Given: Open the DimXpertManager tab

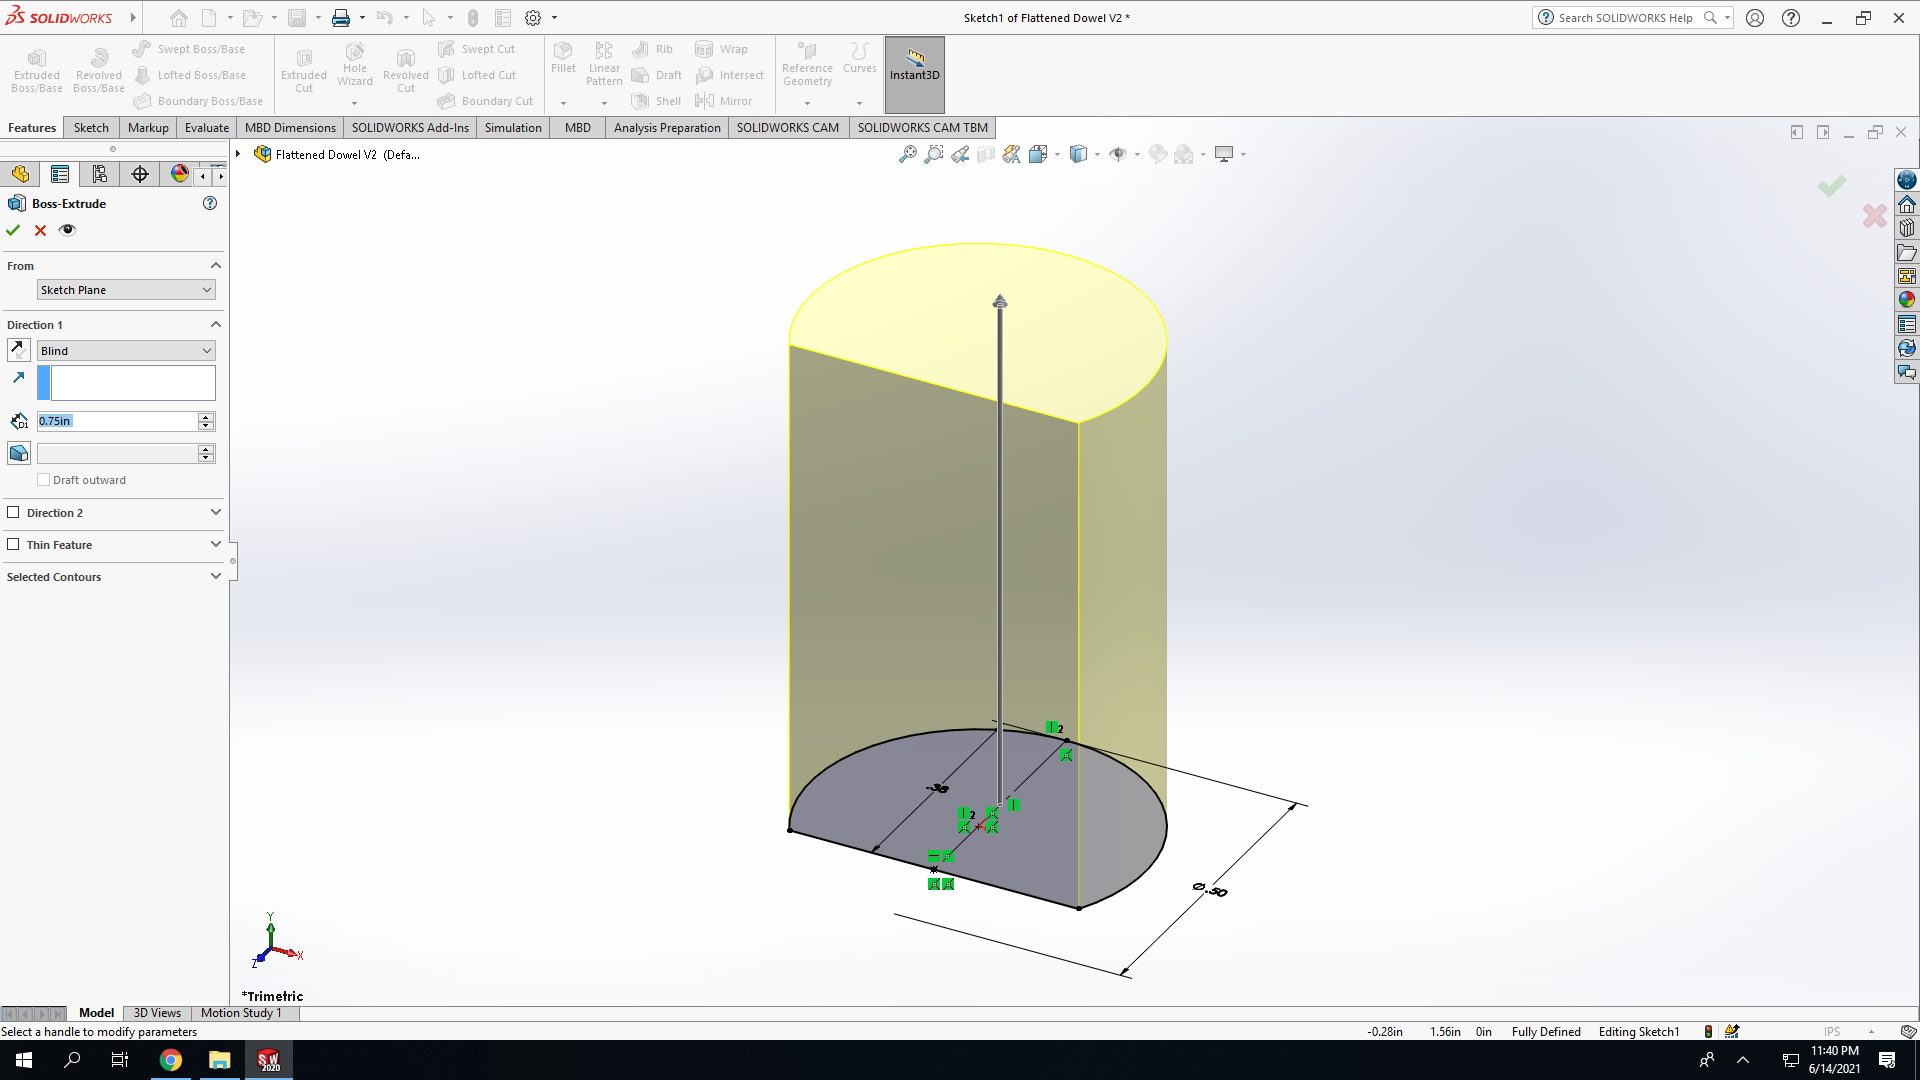Looking at the screenshot, I should pos(140,174).
